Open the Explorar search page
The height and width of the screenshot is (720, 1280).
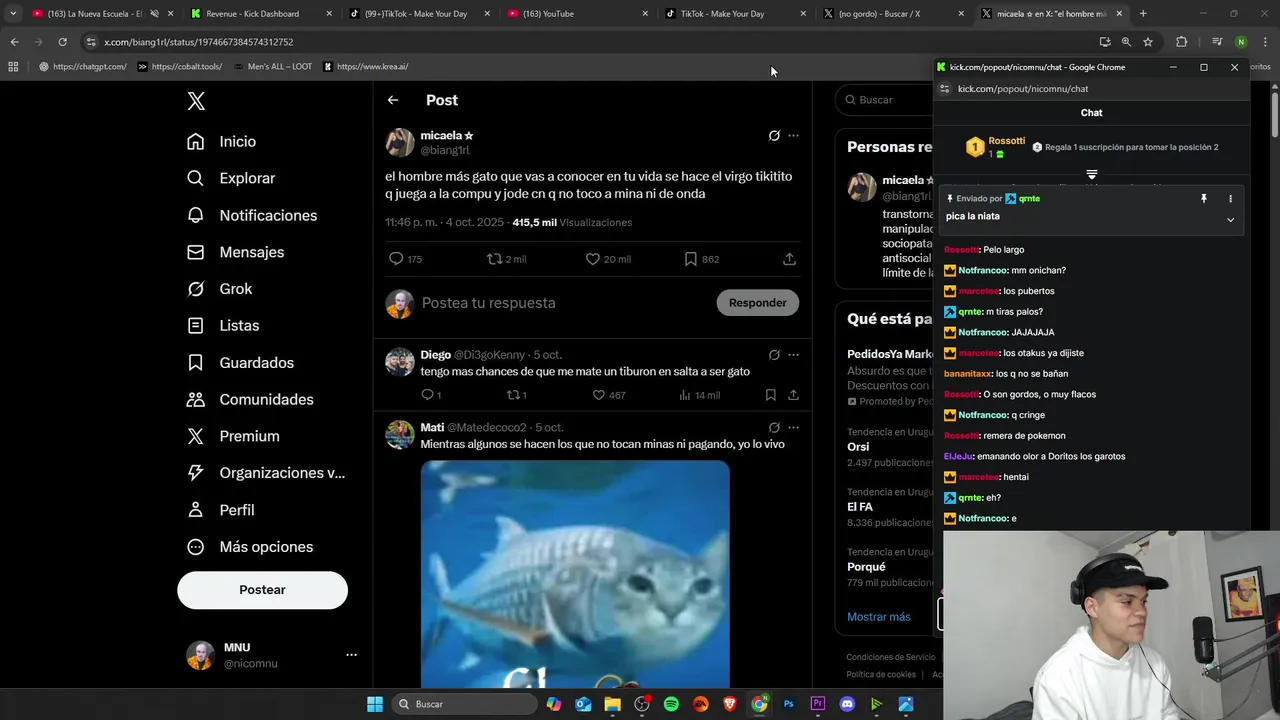[x=230, y=178]
